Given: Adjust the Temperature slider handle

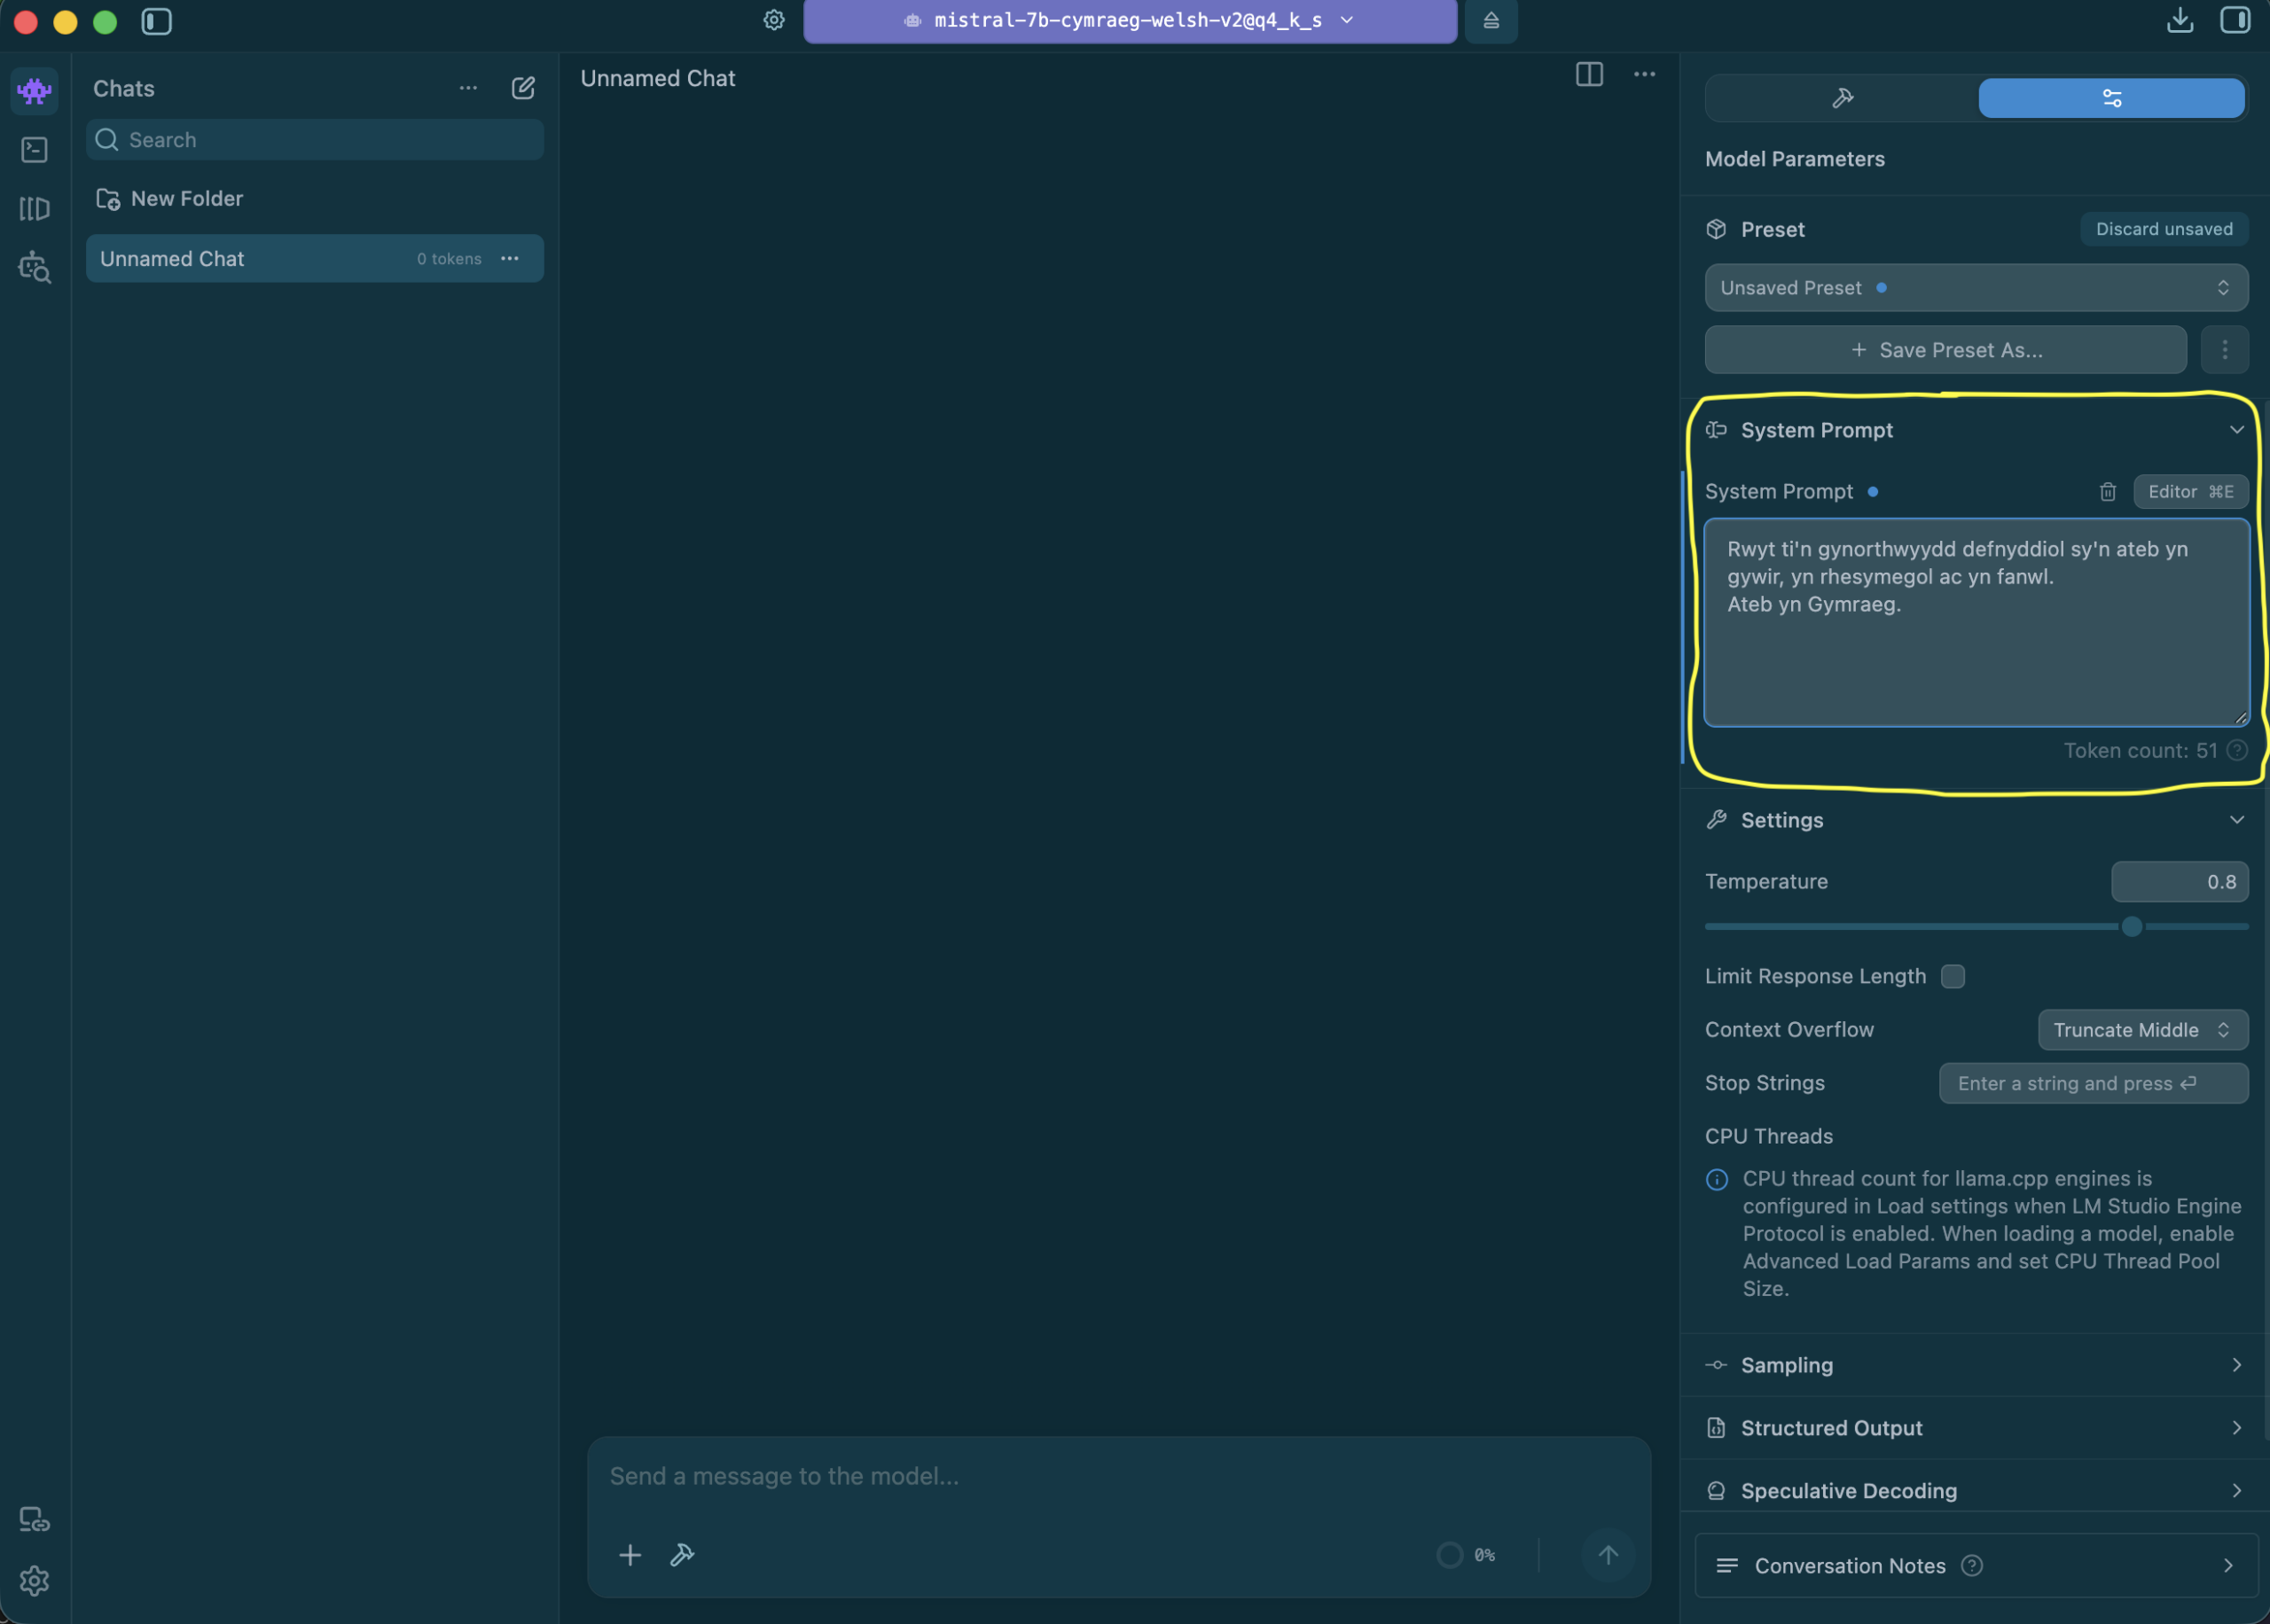Looking at the screenshot, I should 2131,927.
